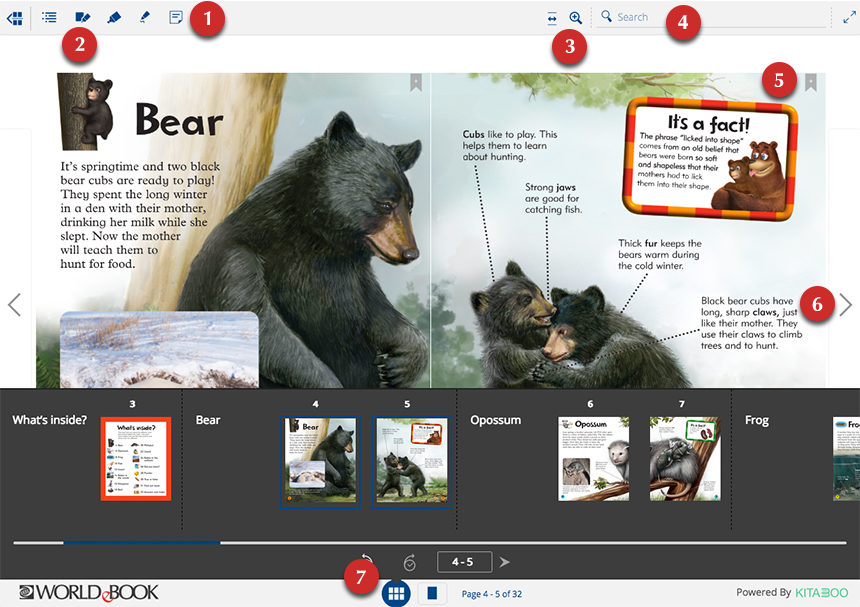Viewport: 860px width, 607px height.
Task: Bookmark the right page above 'It's a fact!'
Action: click(811, 83)
